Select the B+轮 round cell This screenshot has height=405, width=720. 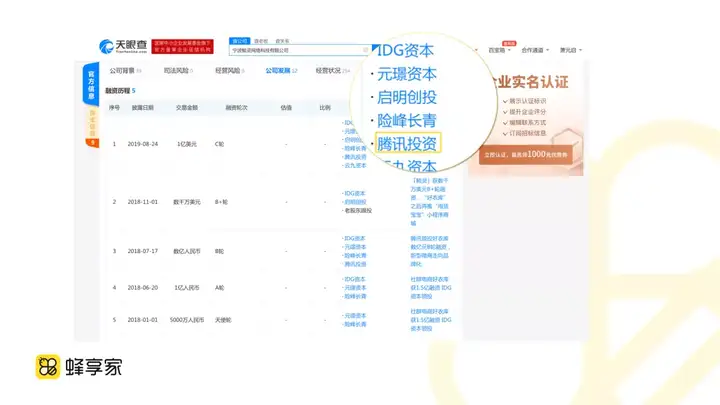[221, 202]
